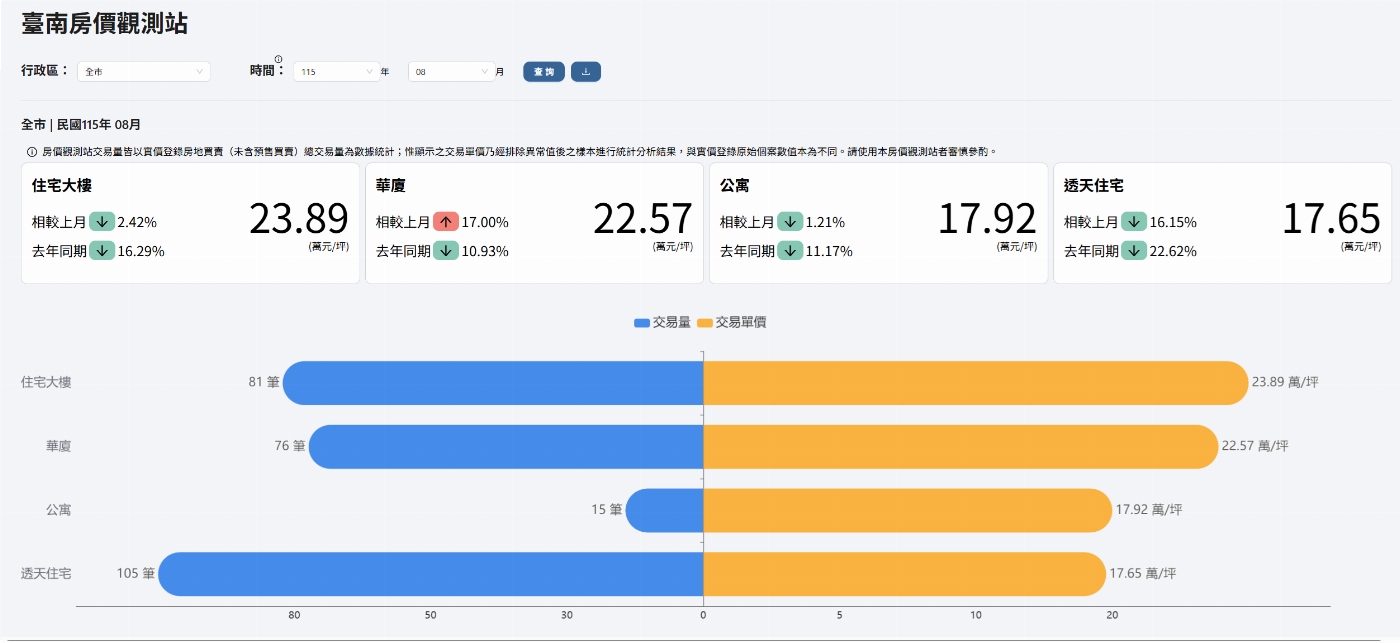Click 華廈 相較上月 red up arrow badge
The height and width of the screenshot is (643, 1400).
click(446, 222)
